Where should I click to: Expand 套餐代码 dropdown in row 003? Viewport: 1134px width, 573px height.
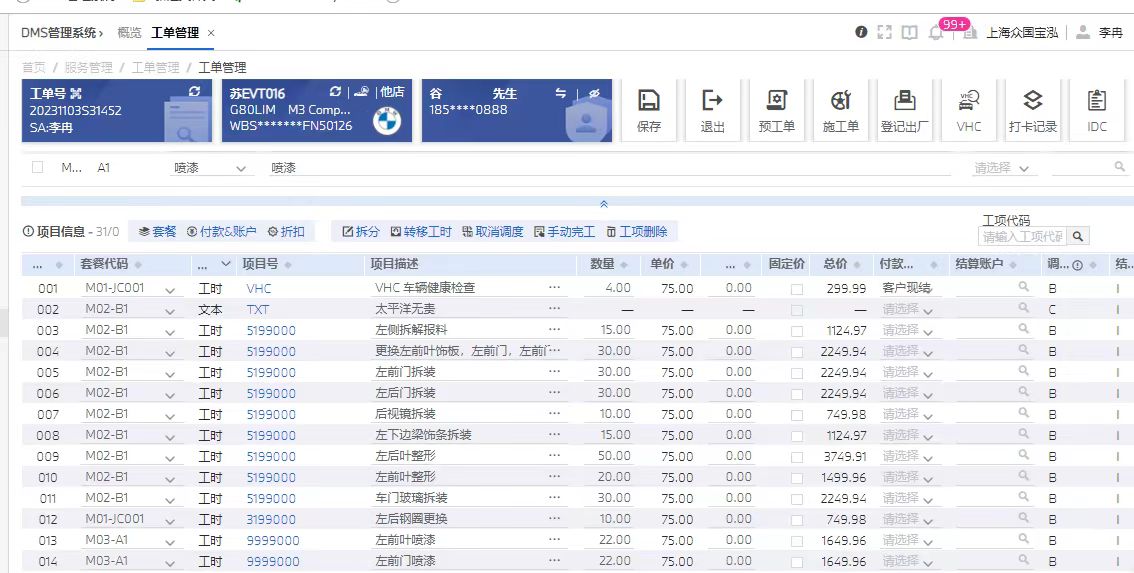(x=170, y=332)
